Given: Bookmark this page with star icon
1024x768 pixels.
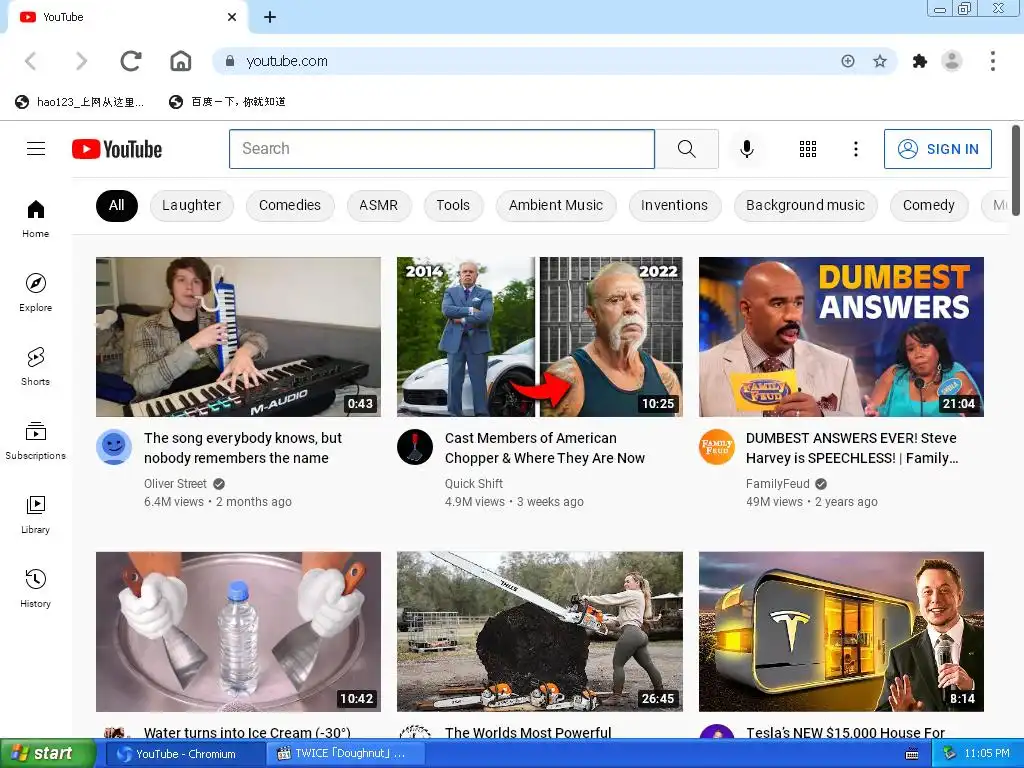Looking at the screenshot, I should (x=880, y=61).
